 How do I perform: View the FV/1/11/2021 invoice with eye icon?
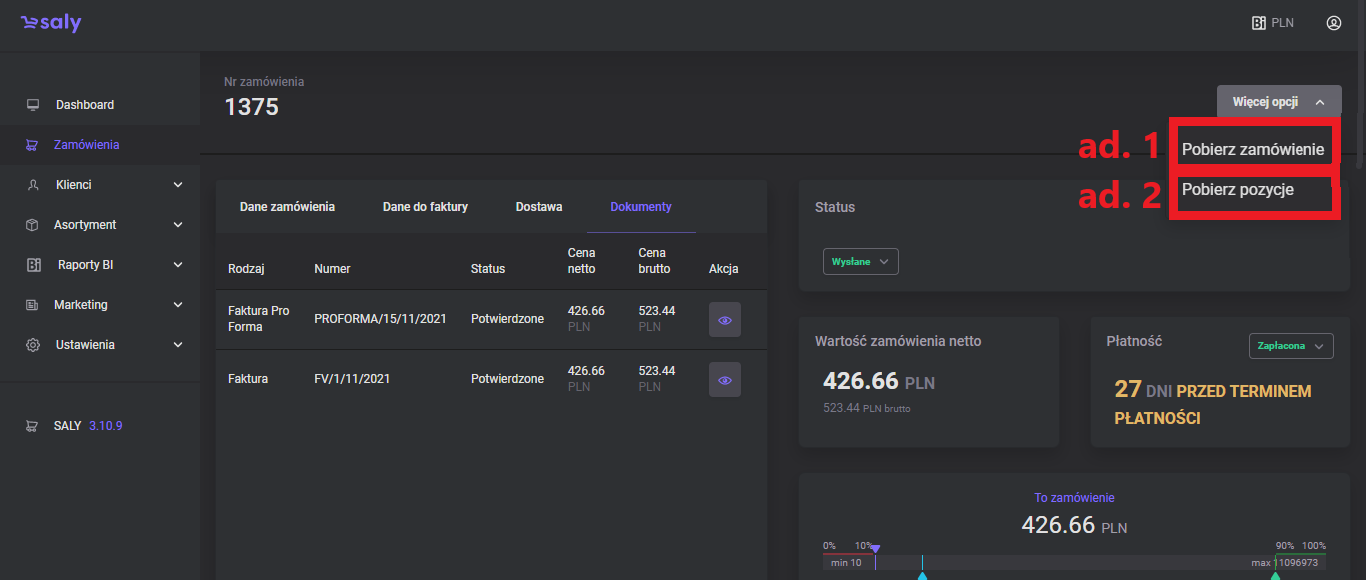point(725,380)
